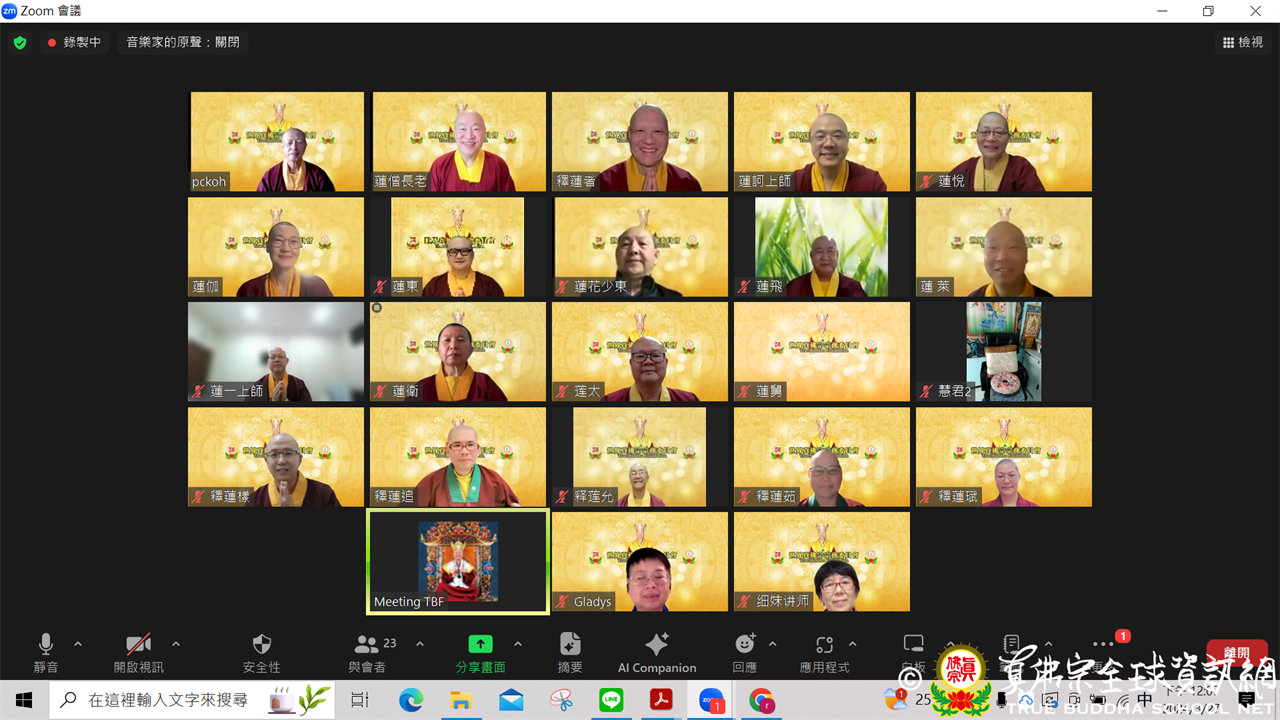This screenshot has width=1280, height=720.
Task: Open LINE app from Windows taskbar
Action: point(611,700)
